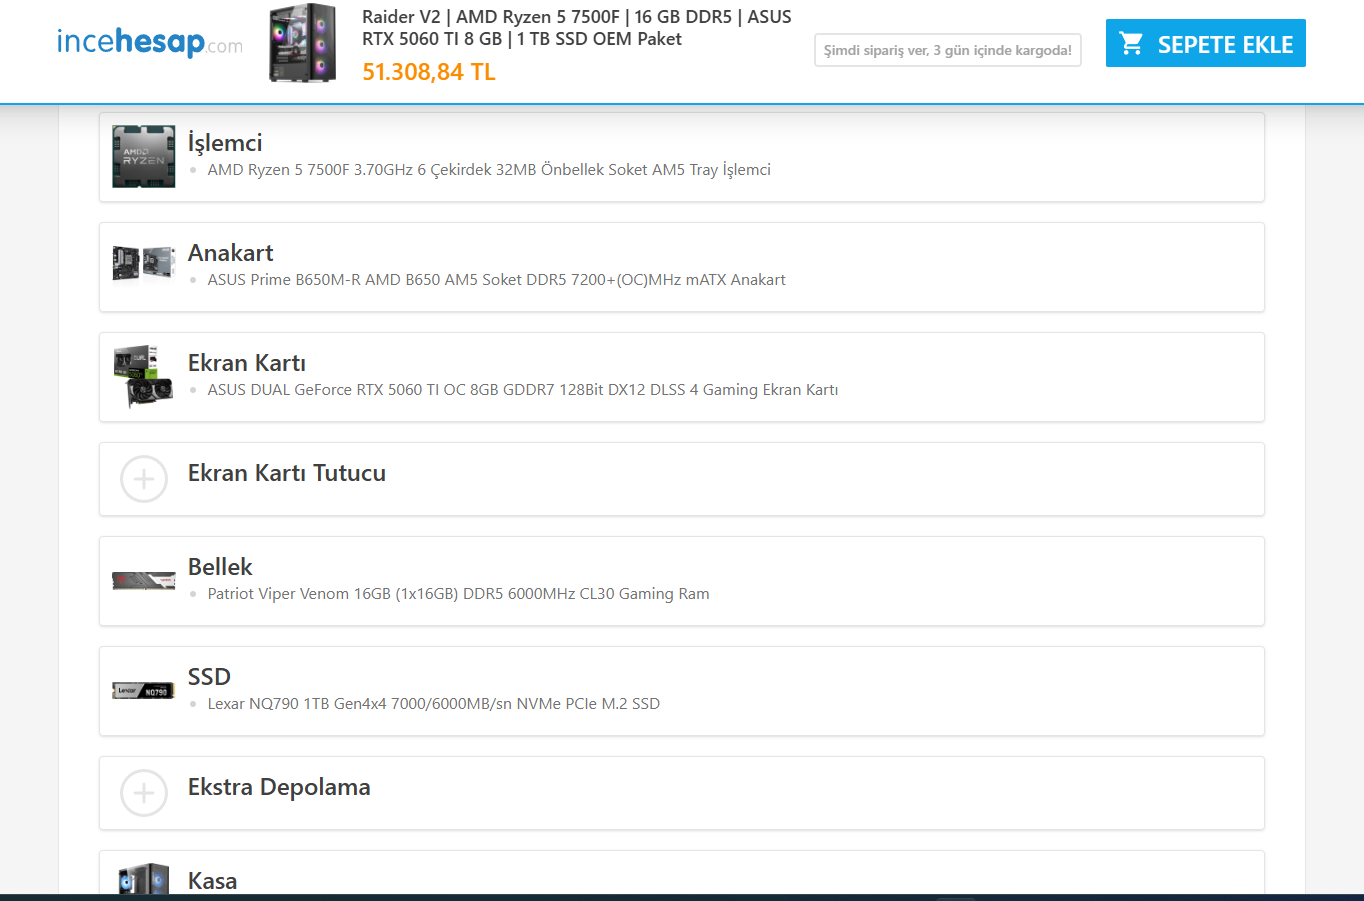This screenshot has width=1364, height=901.
Task: Select the Bellek heading
Action: 220,567
